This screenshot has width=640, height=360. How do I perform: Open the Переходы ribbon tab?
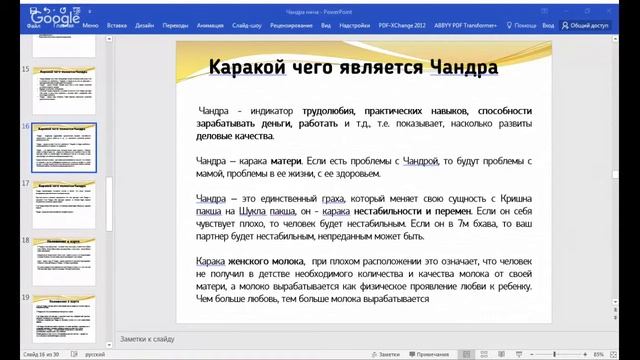click(175, 25)
